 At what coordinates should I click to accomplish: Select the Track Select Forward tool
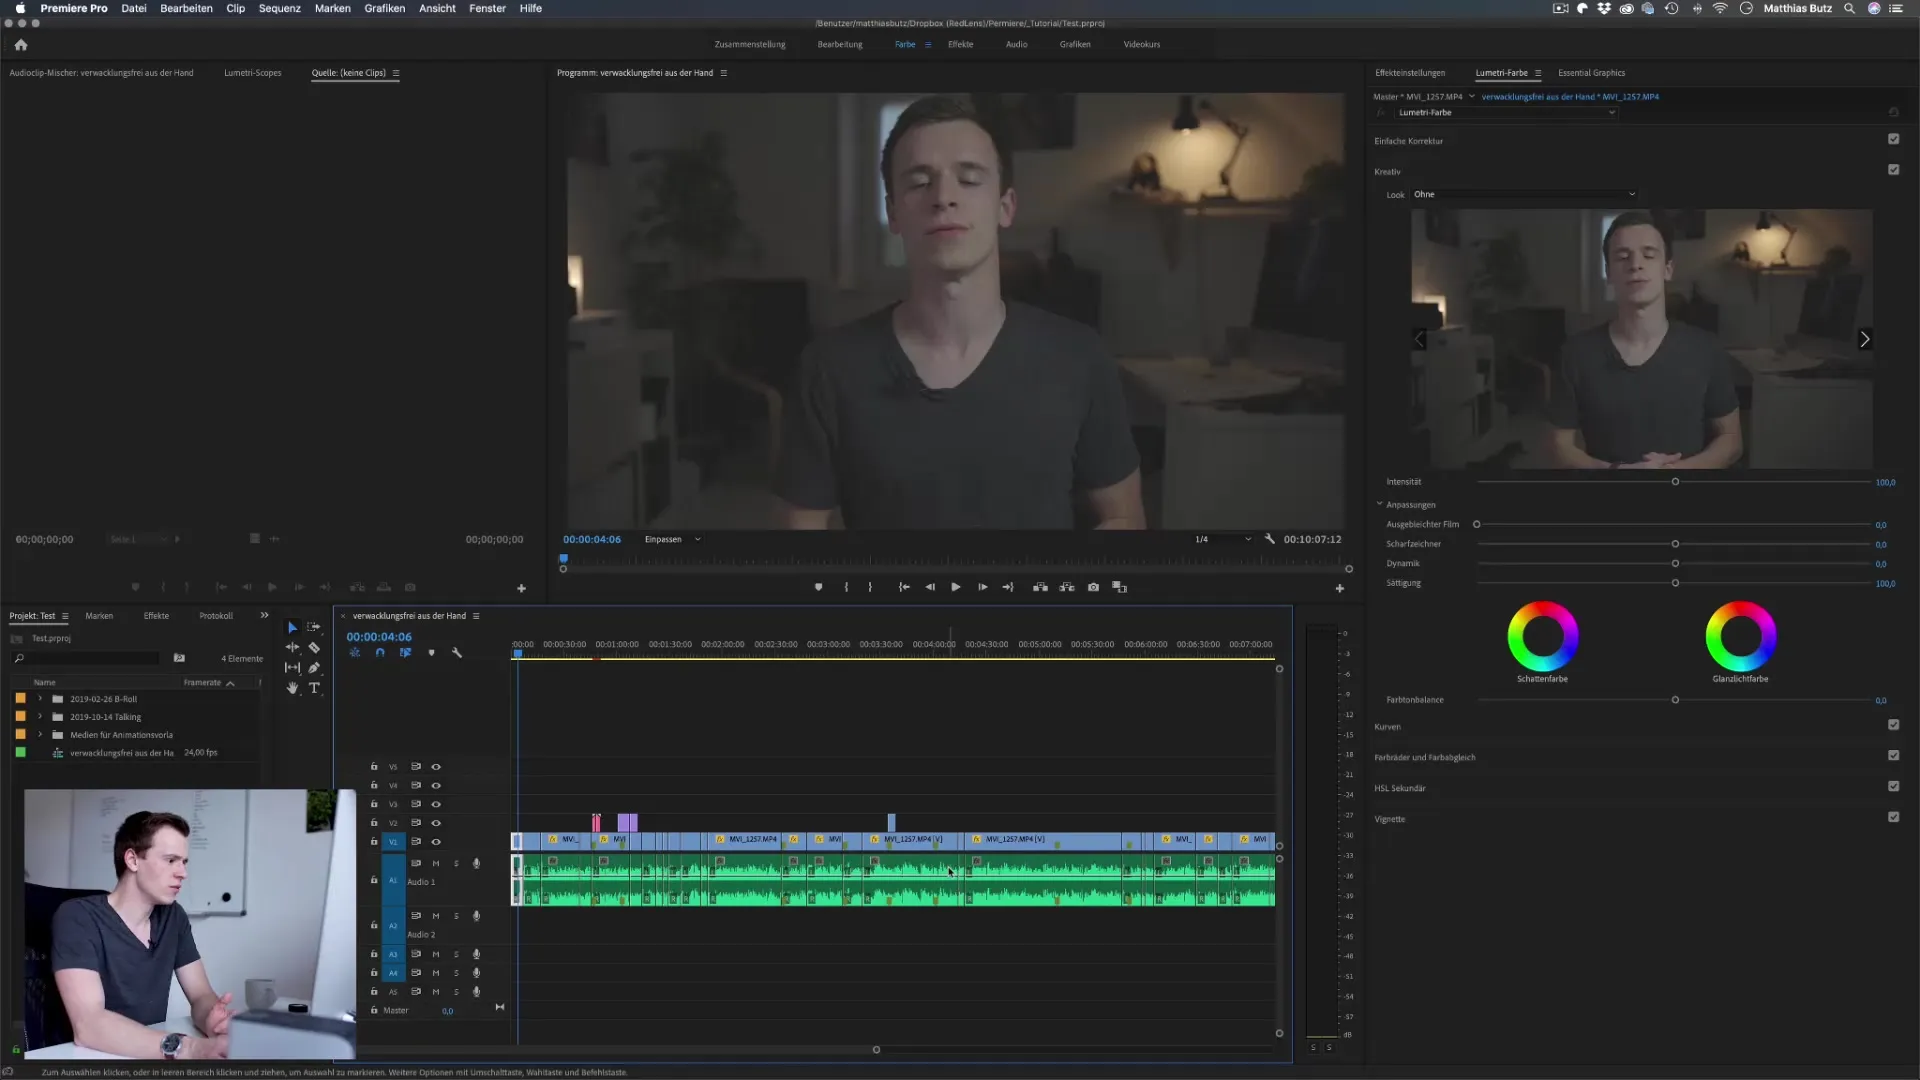(x=313, y=627)
